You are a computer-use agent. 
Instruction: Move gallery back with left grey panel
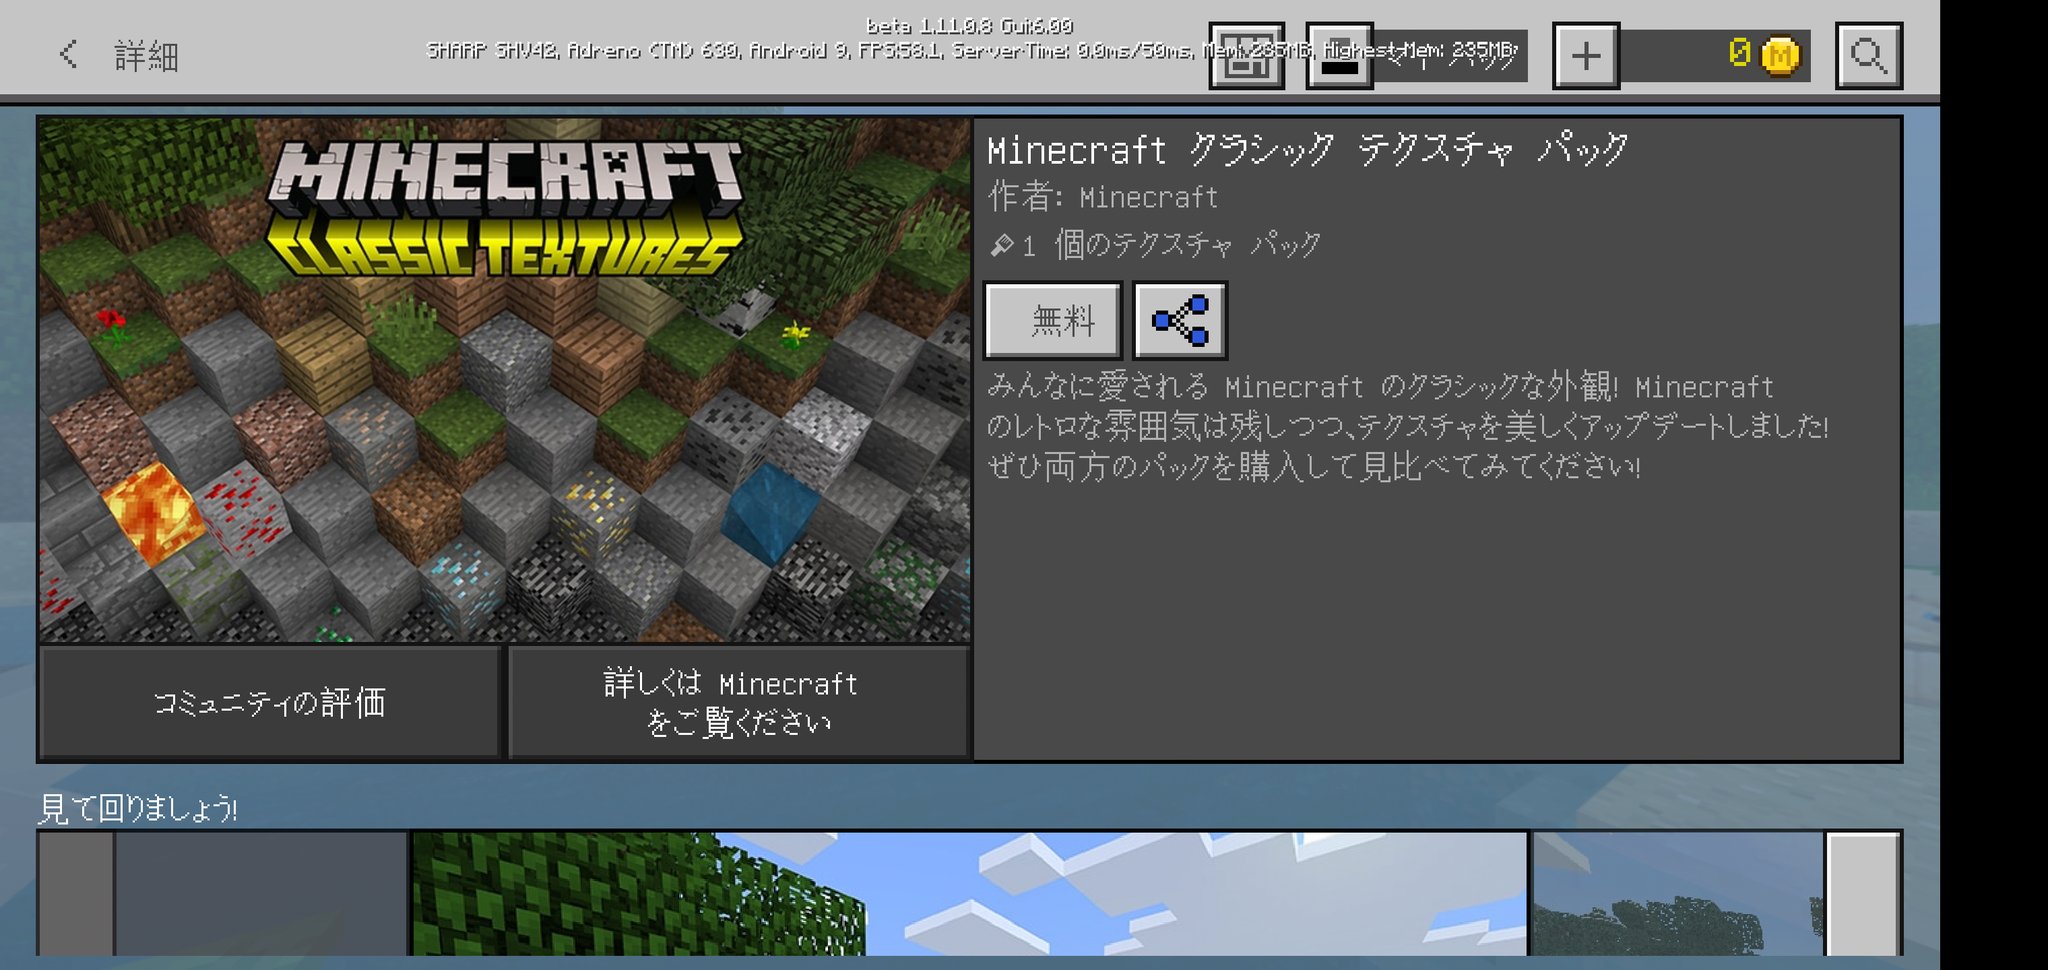76,893
